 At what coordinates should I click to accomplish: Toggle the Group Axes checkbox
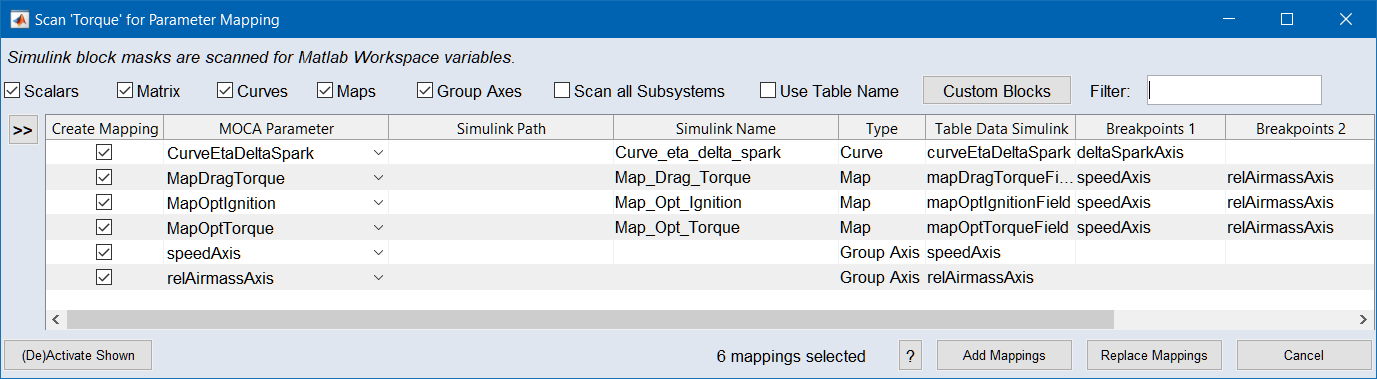425,90
